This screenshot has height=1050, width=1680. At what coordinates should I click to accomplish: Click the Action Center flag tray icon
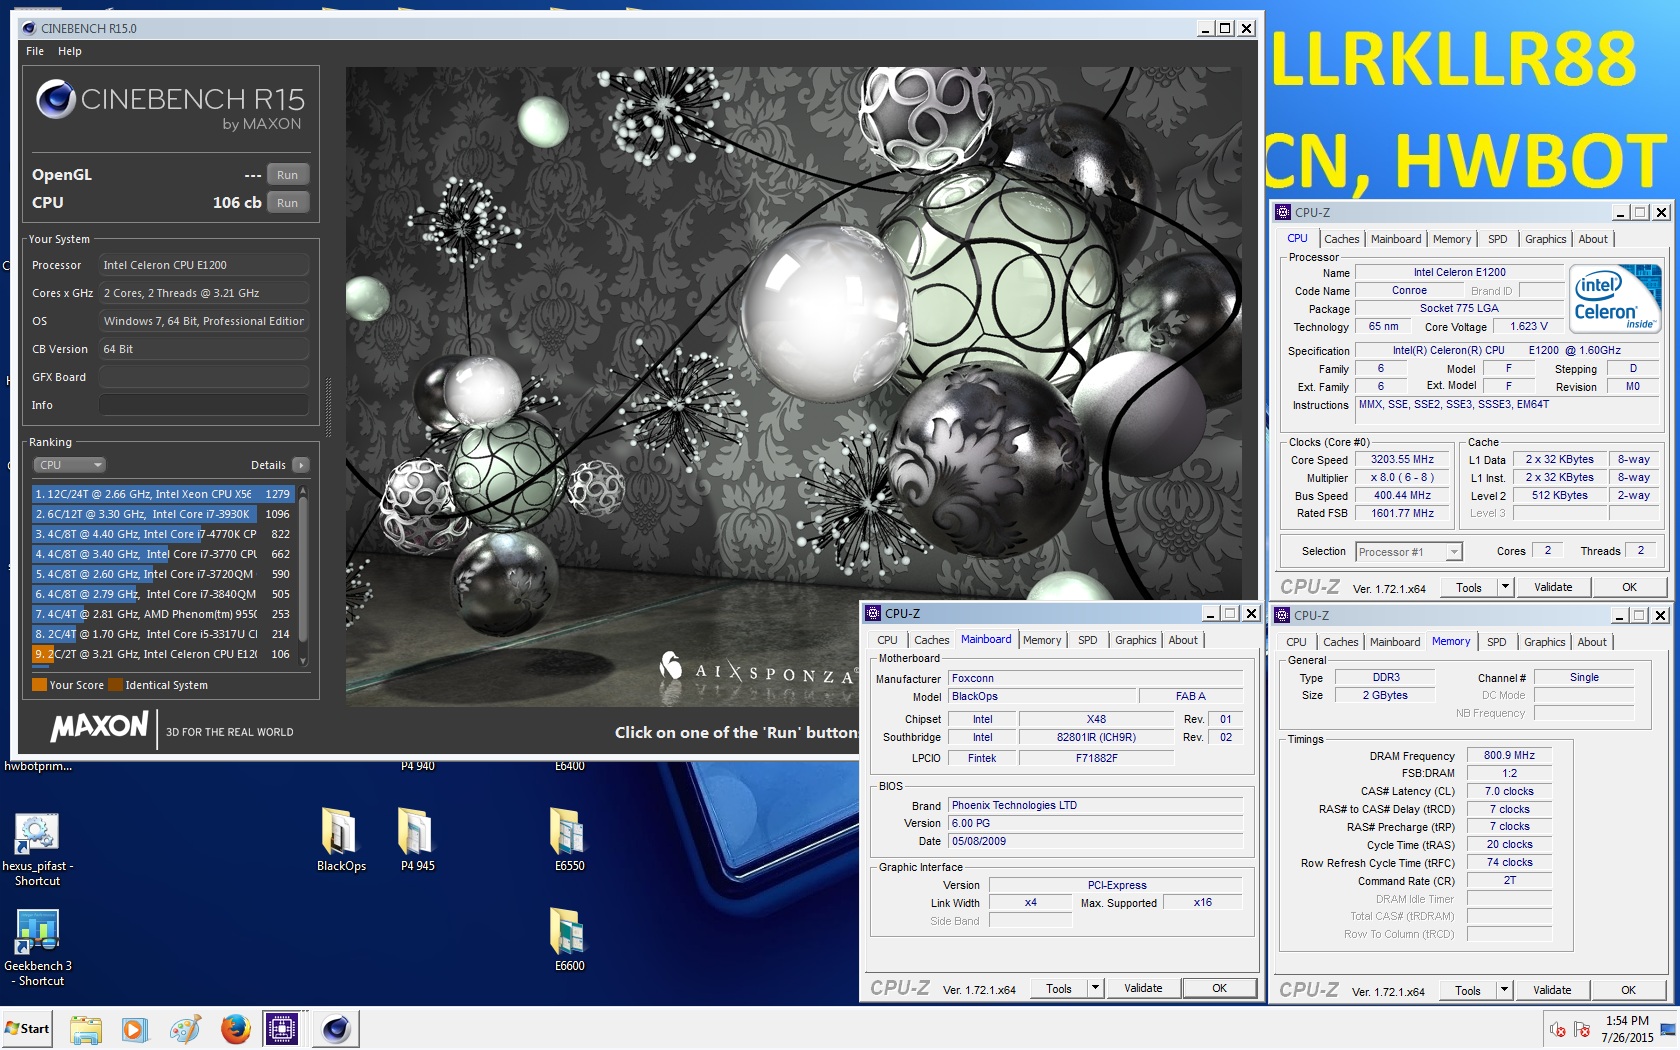(x=1582, y=1029)
